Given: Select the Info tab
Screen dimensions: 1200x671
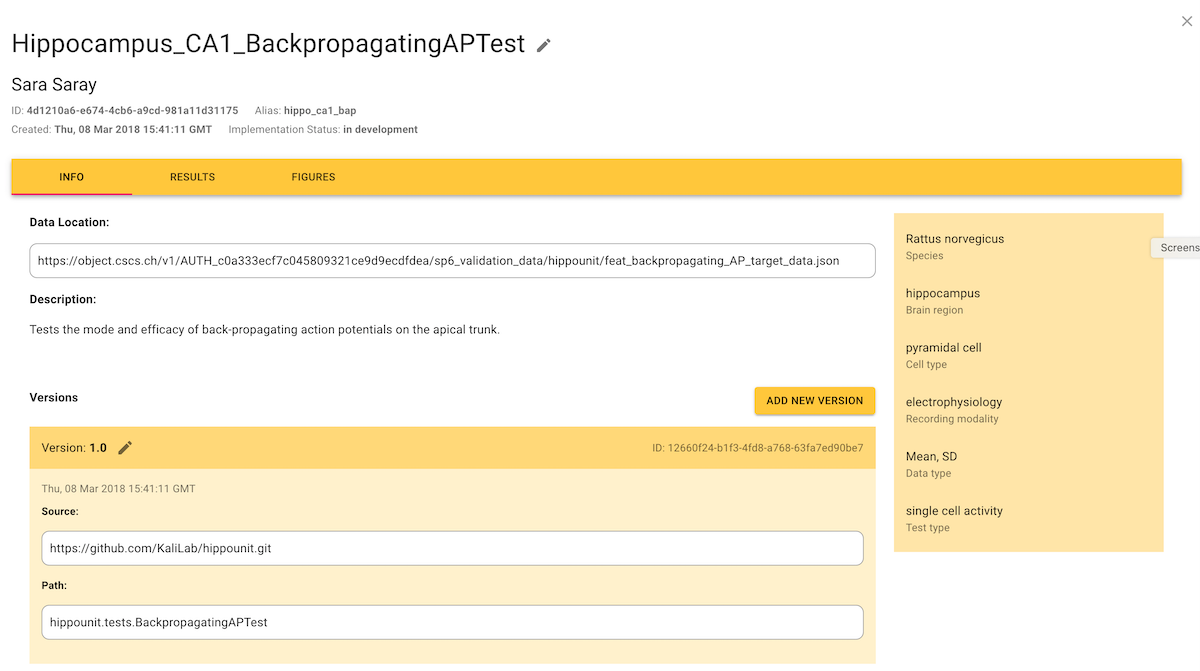Looking at the screenshot, I should (71, 177).
